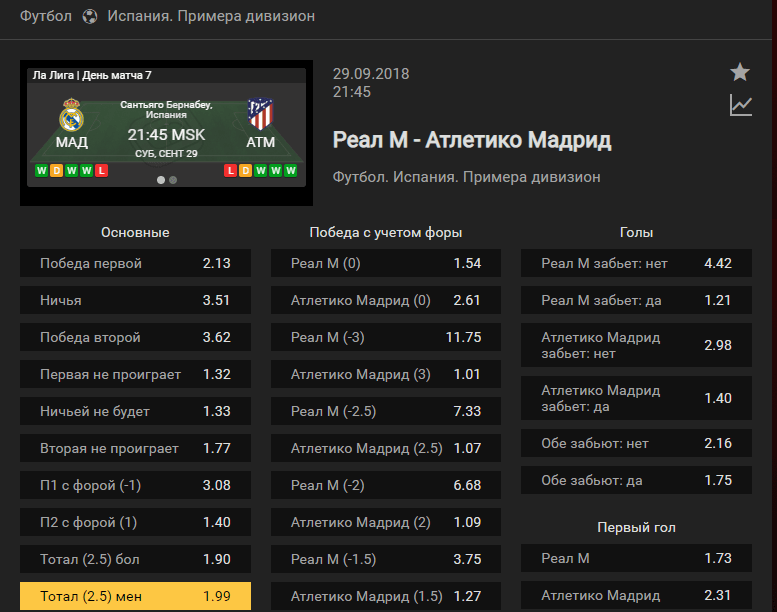Click the kickoff time 21:45 under date
Screen dimensions: 777x612
pos(352,92)
